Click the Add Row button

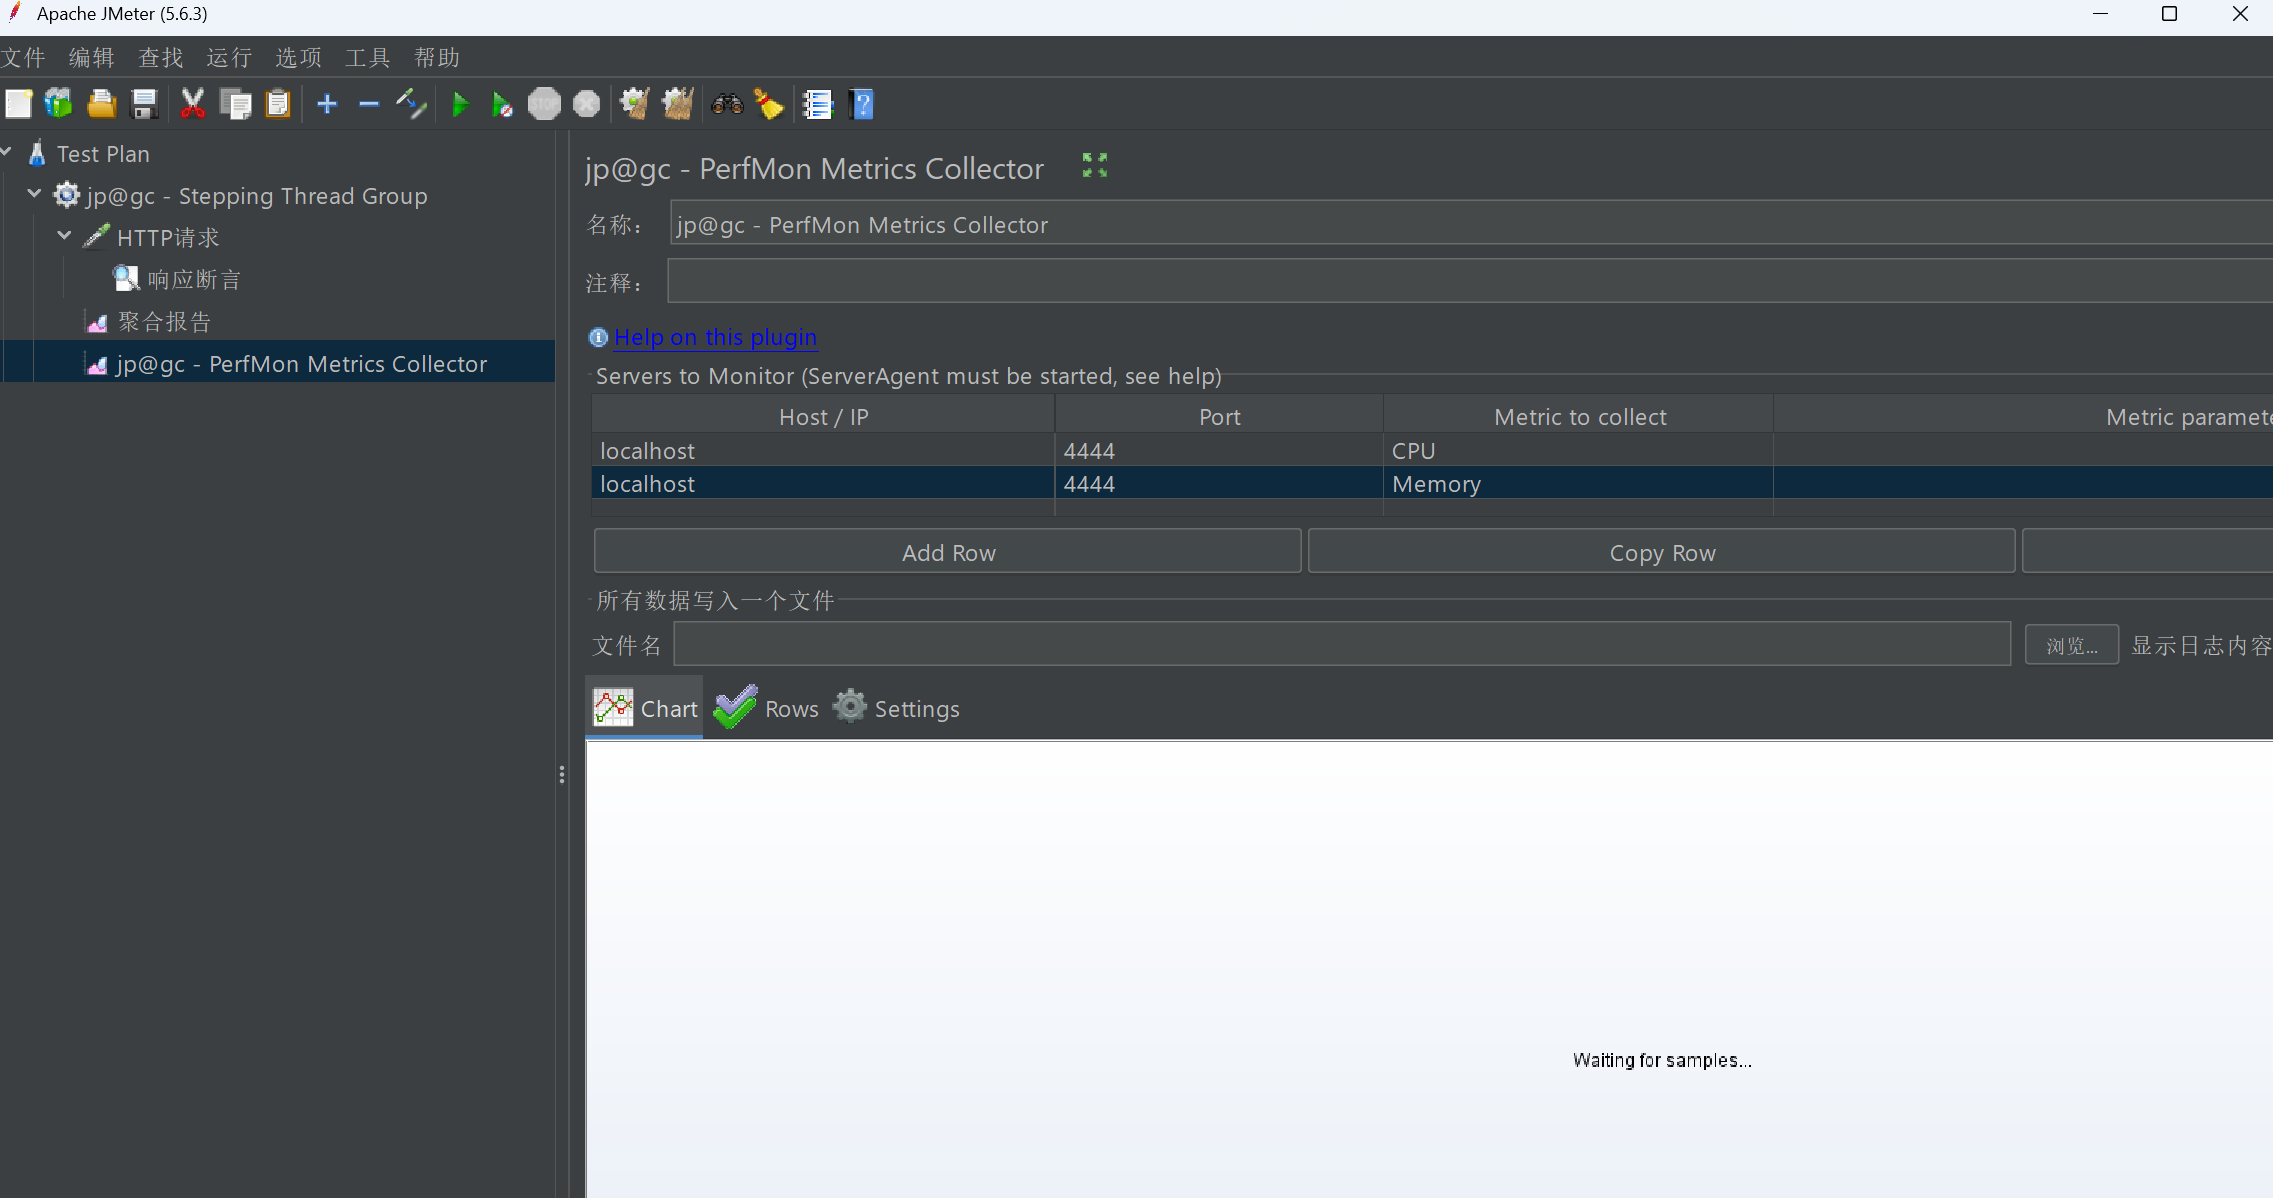(948, 552)
